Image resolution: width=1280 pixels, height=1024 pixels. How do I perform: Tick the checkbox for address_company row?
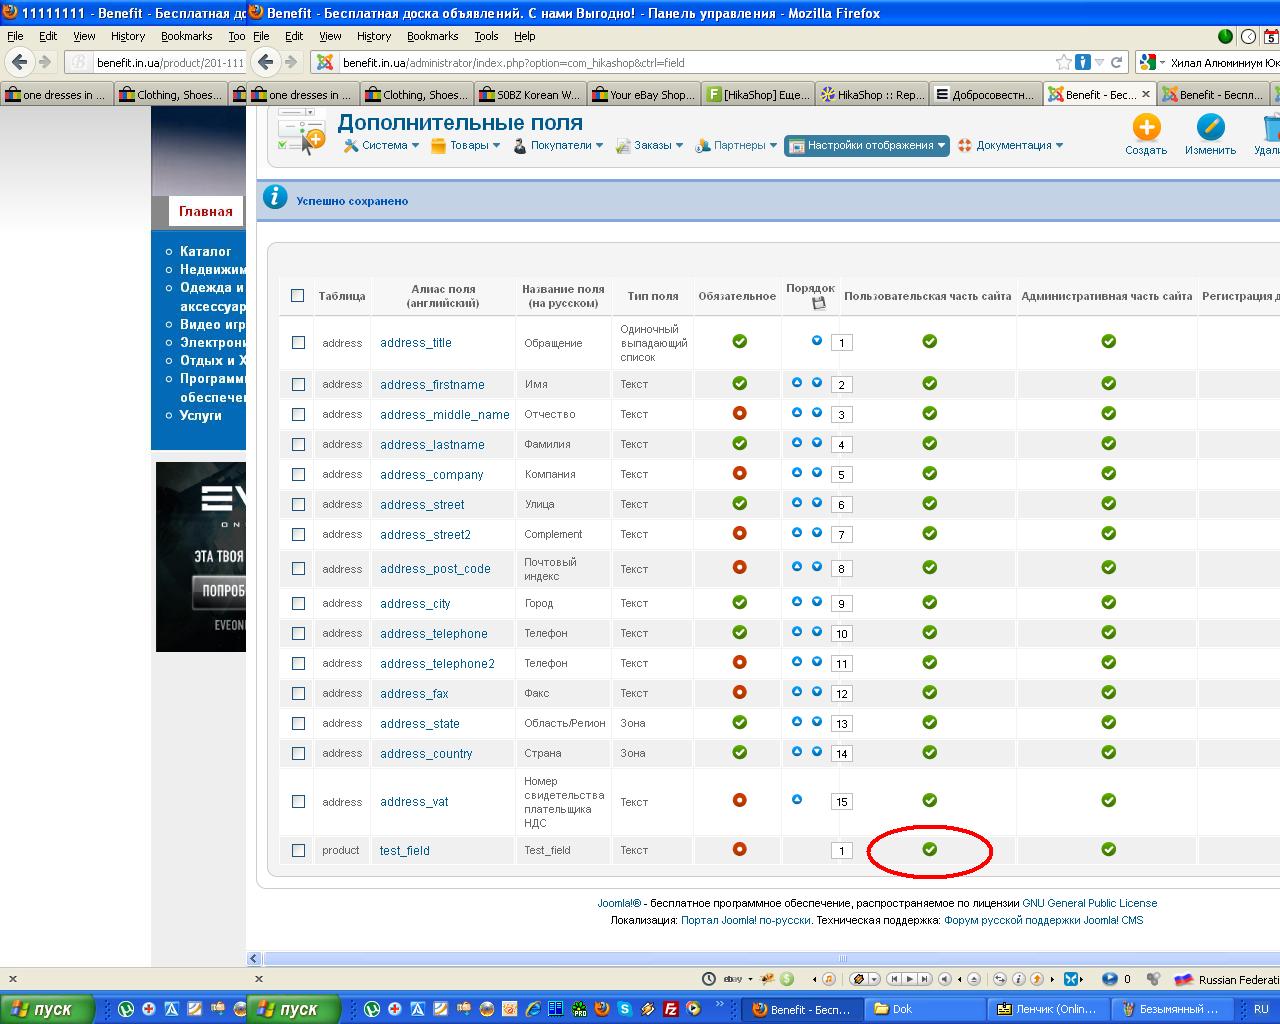click(x=298, y=474)
